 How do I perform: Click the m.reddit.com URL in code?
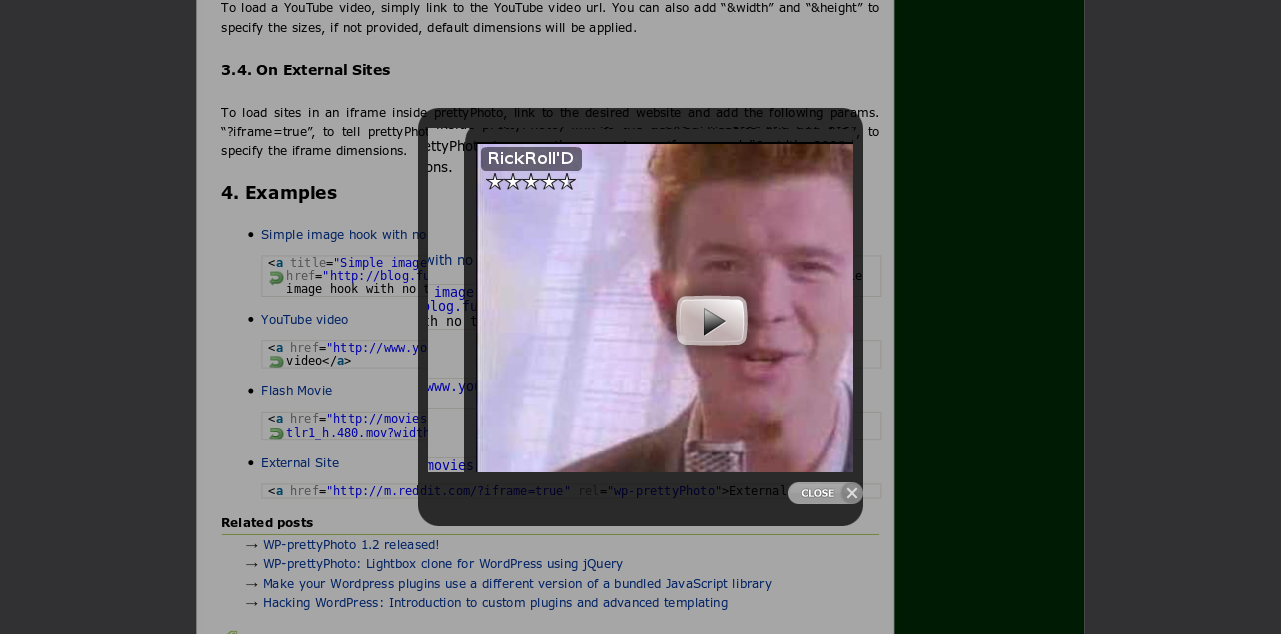click(448, 491)
